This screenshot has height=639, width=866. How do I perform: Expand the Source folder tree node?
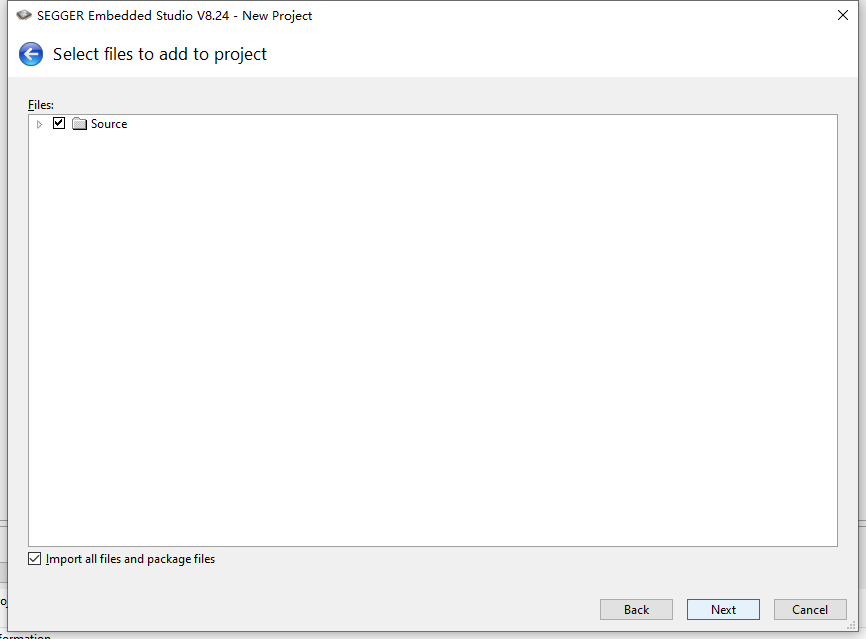click(x=40, y=124)
